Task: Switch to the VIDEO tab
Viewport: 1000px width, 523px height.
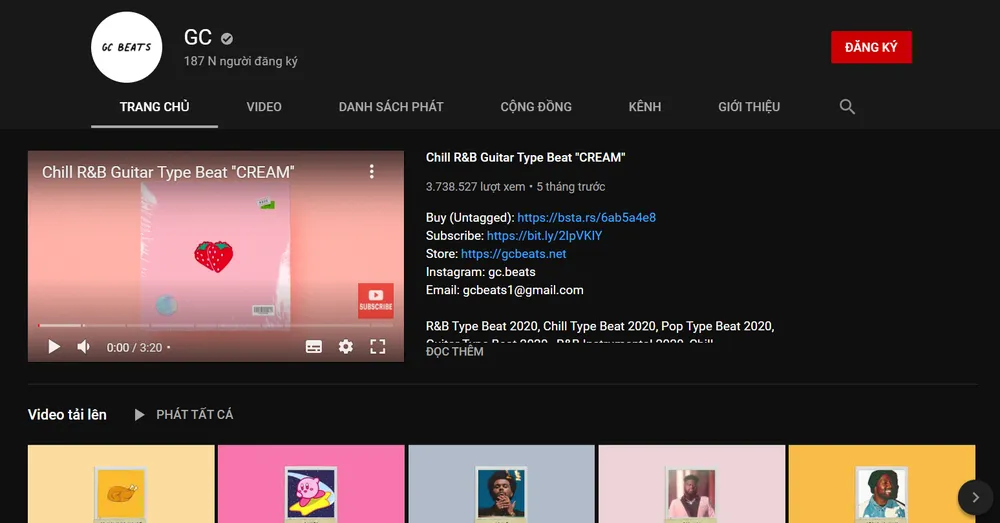Action: pos(264,107)
